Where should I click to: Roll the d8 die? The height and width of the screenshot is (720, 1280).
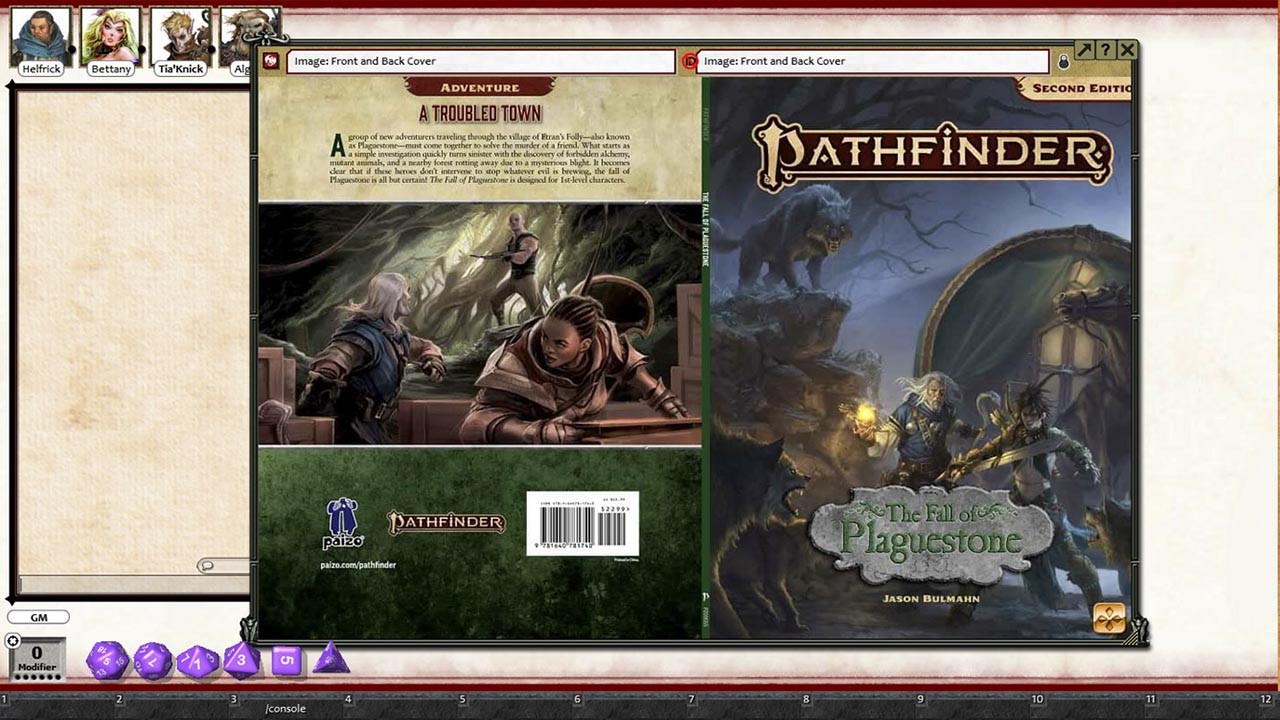(242, 659)
